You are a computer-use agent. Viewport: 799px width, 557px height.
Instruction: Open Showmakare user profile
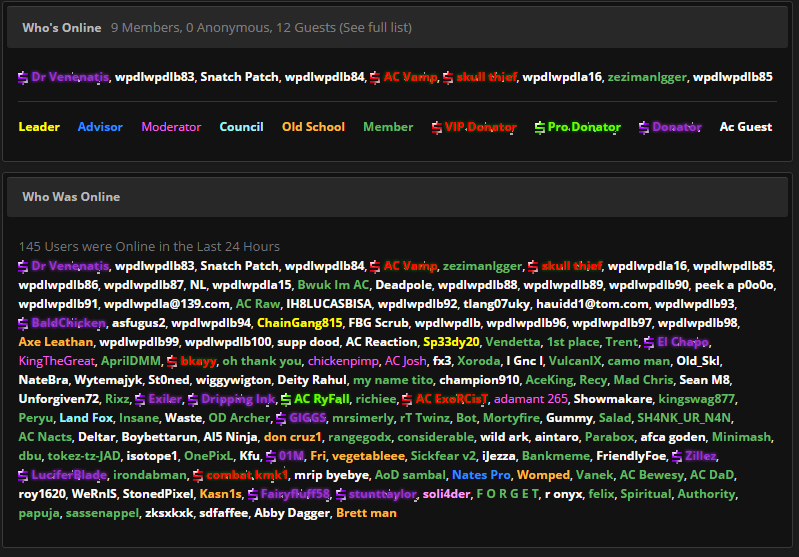click(613, 399)
